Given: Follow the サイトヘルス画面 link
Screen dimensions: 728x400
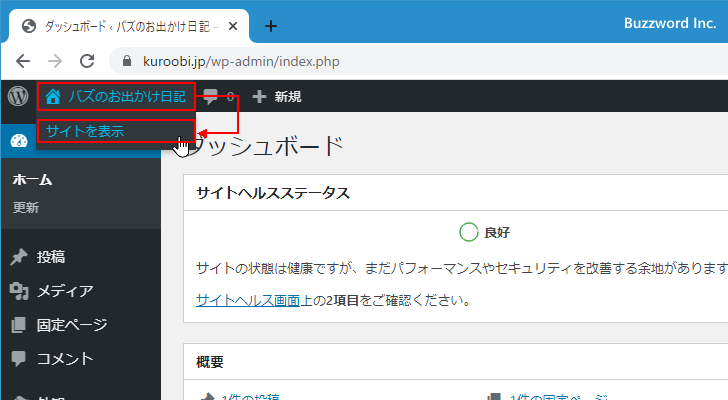Looking at the screenshot, I should pyautogui.click(x=248, y=300).
